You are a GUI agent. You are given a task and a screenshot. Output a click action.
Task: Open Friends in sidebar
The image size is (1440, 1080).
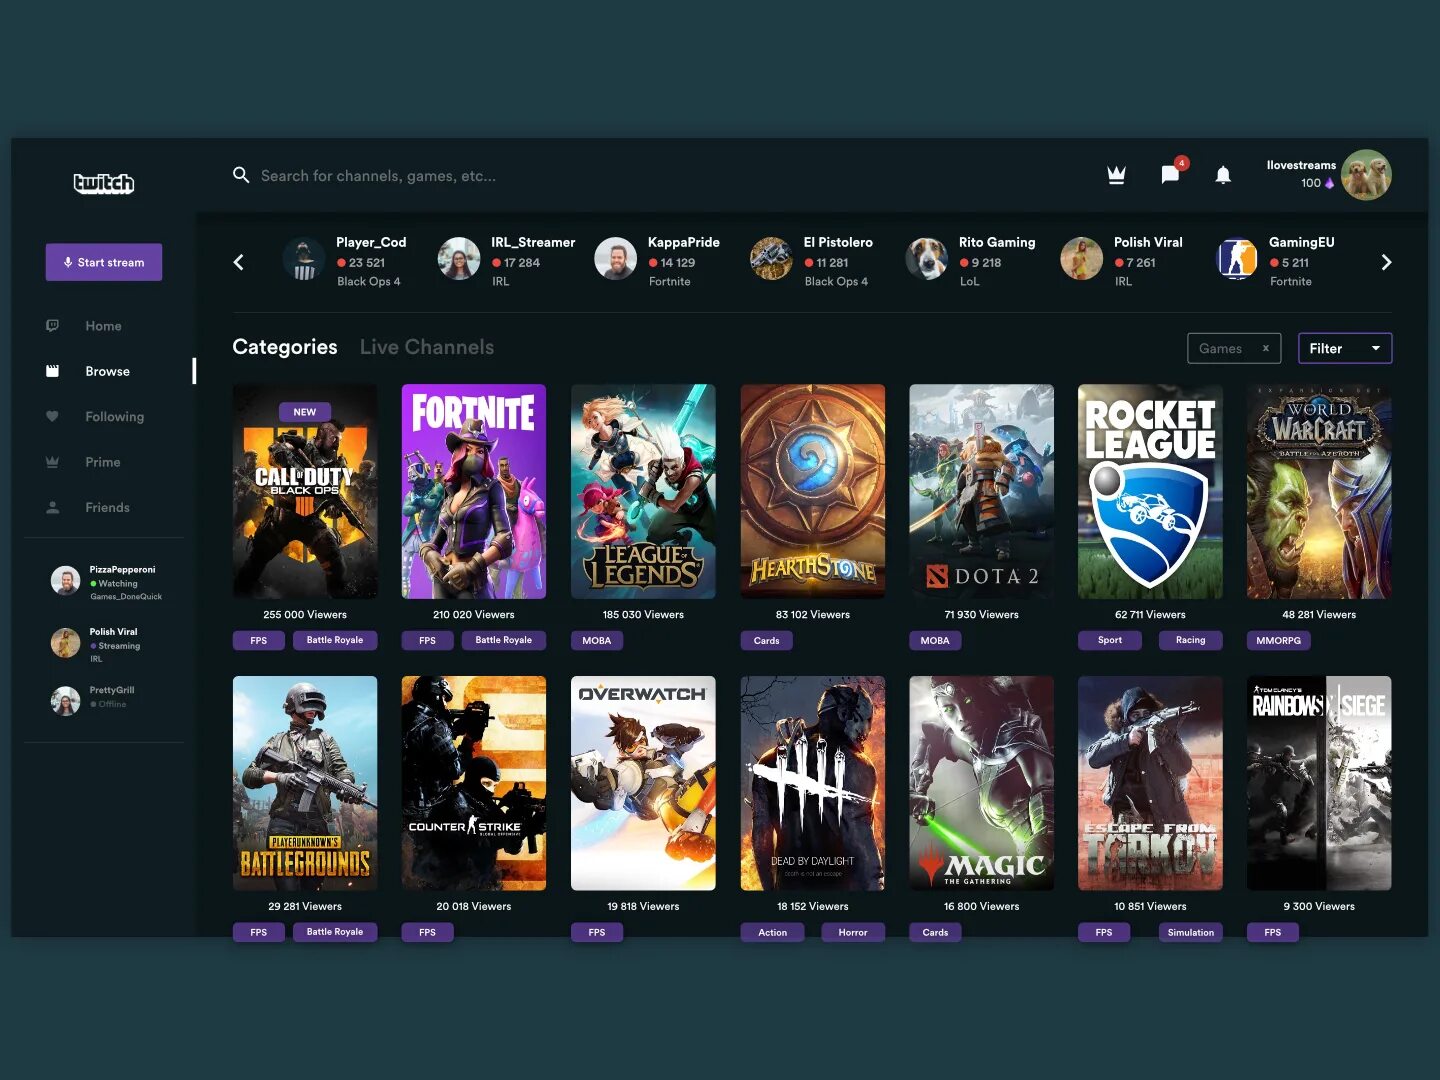pos(107,508)
